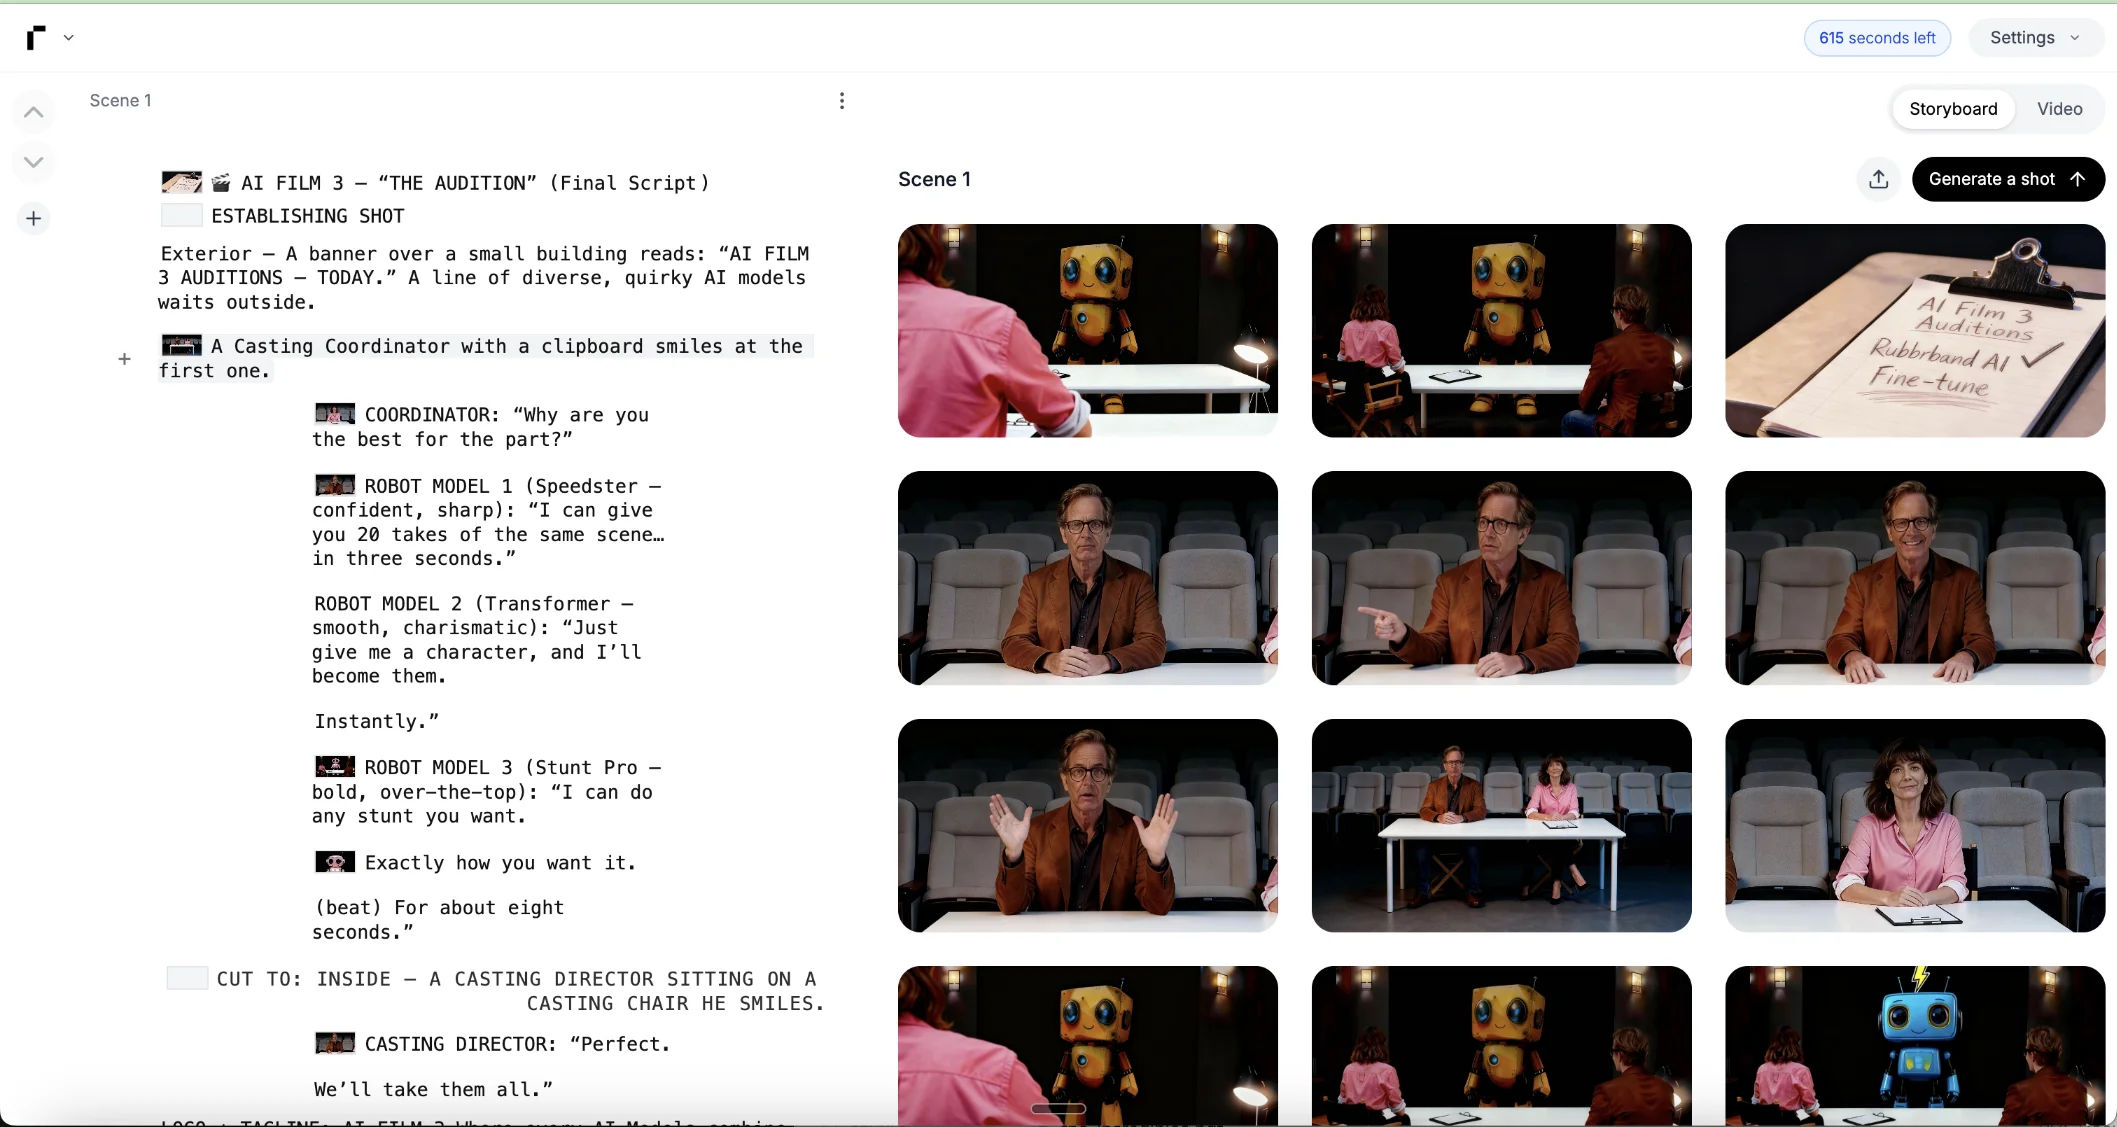Click the Generate a shot button

(x=2008, y=179)
